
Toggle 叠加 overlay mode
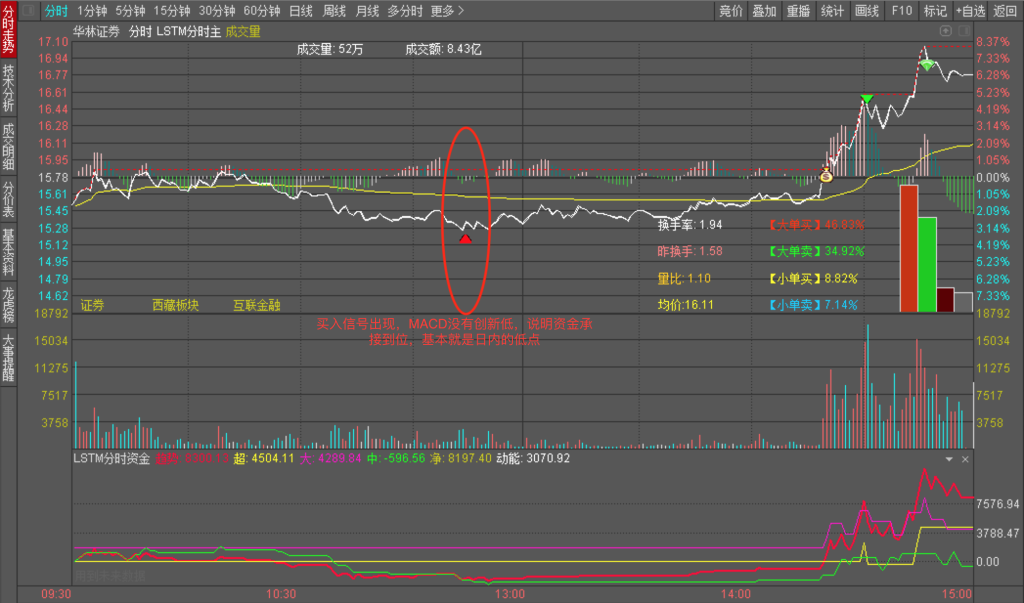(x=764, y=10)
